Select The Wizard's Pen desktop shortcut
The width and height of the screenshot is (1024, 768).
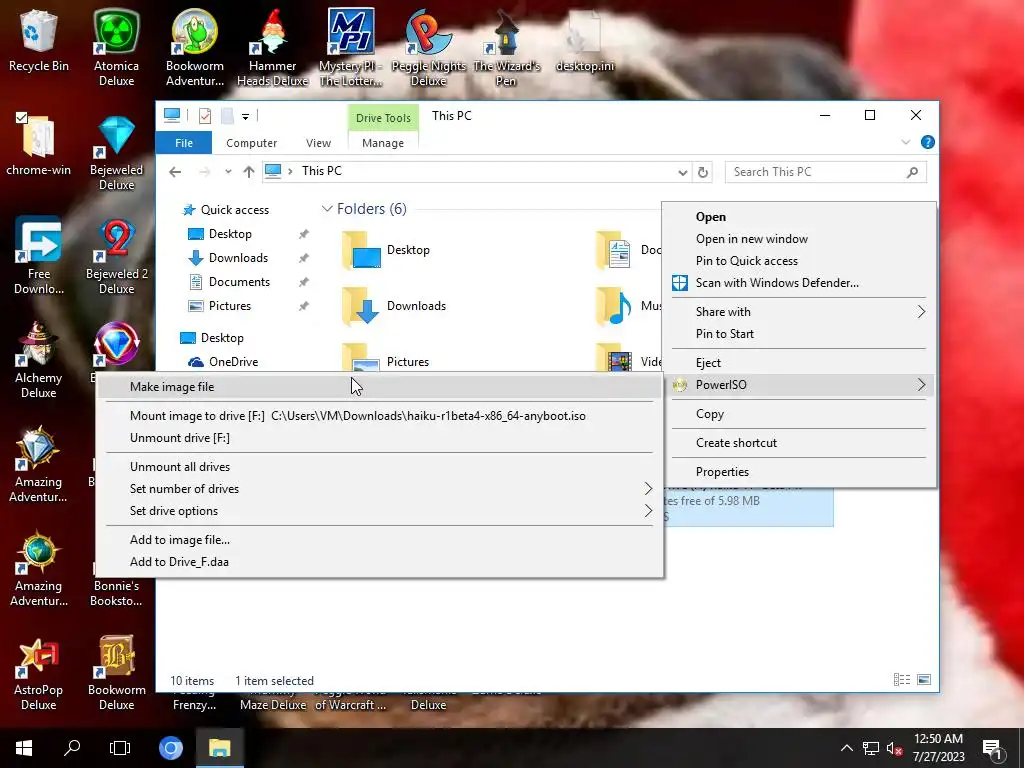click(x=506, y=47)
